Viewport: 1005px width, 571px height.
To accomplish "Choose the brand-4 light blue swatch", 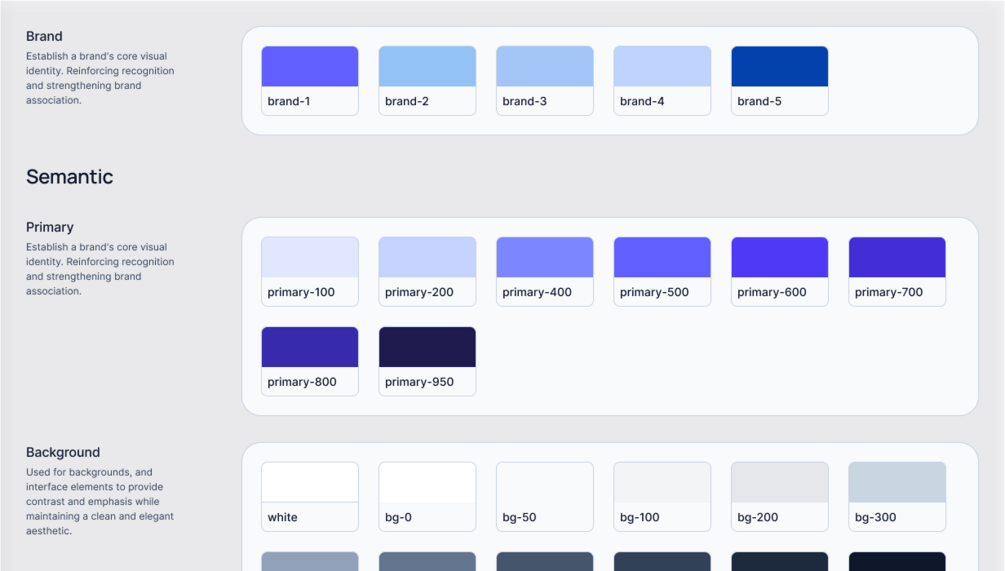I will [662, 81].
